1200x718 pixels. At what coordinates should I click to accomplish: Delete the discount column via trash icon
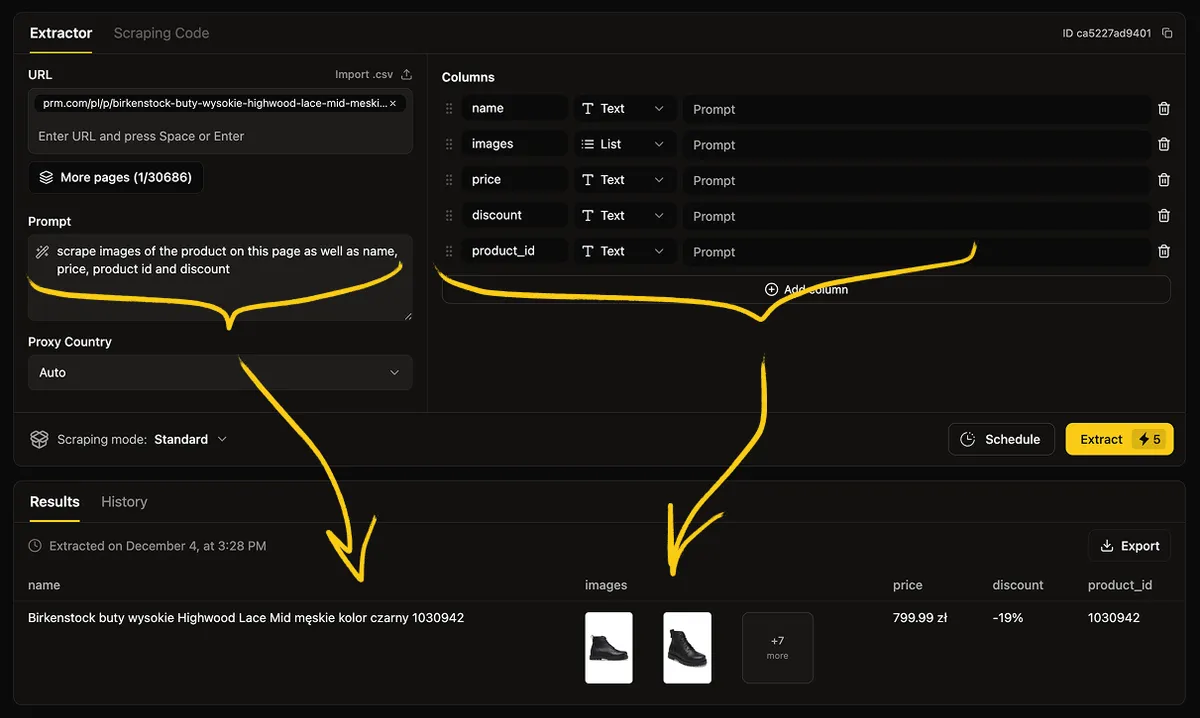[x=1163, y=215]
